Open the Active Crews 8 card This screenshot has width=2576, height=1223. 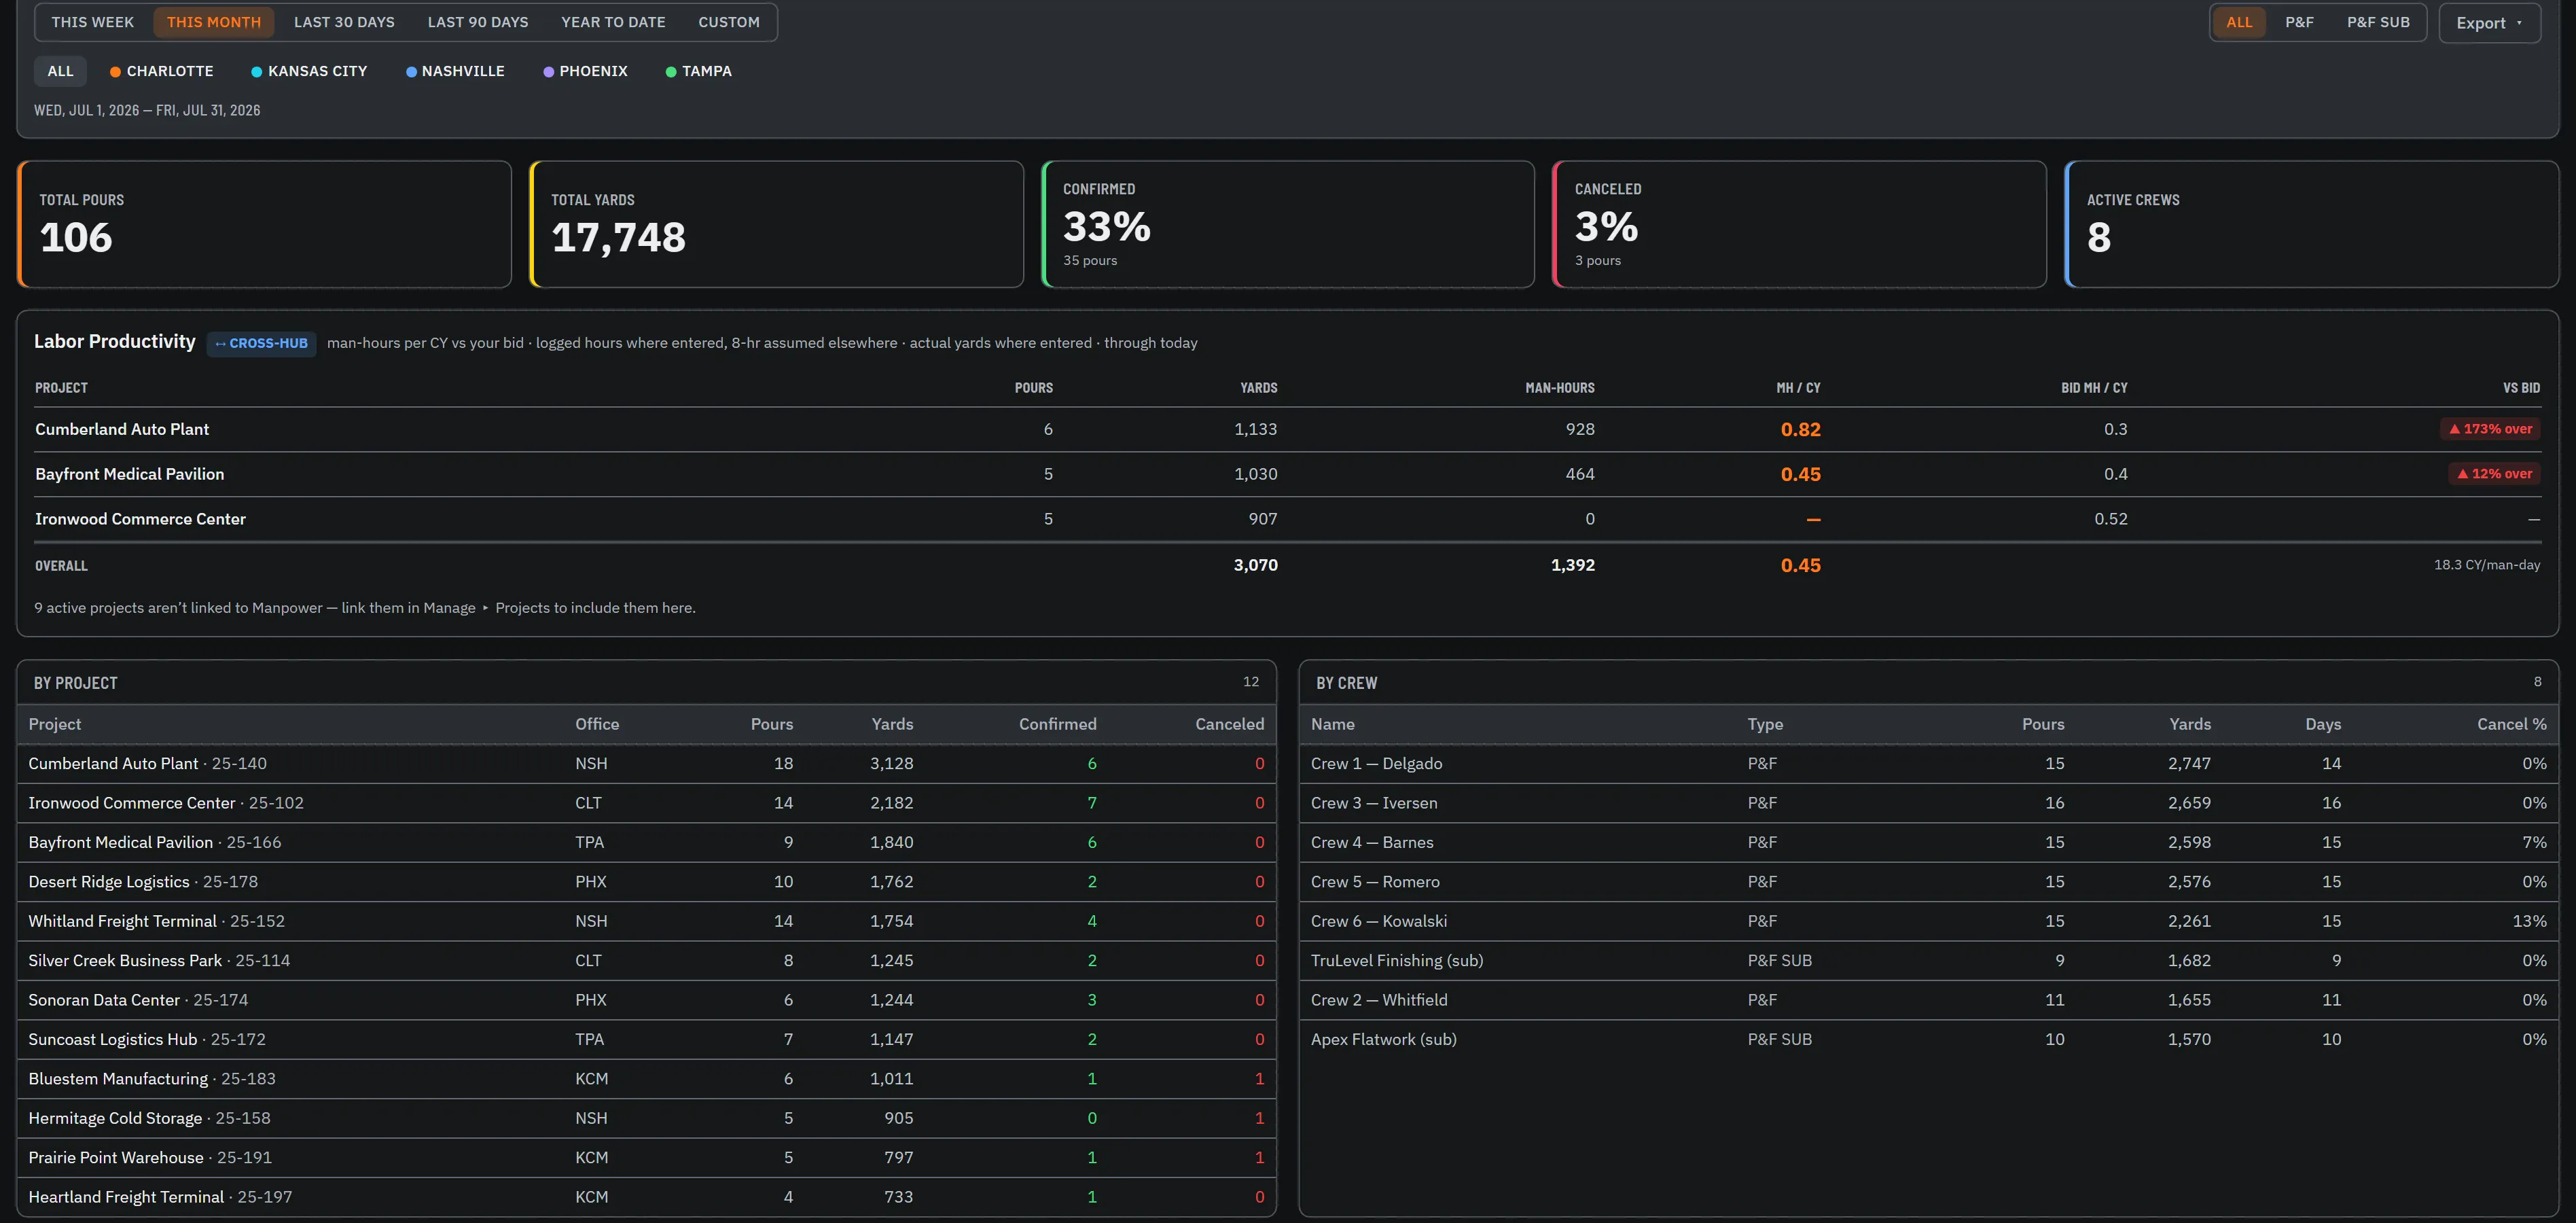pyautogui.click(x=2312, y=224)
